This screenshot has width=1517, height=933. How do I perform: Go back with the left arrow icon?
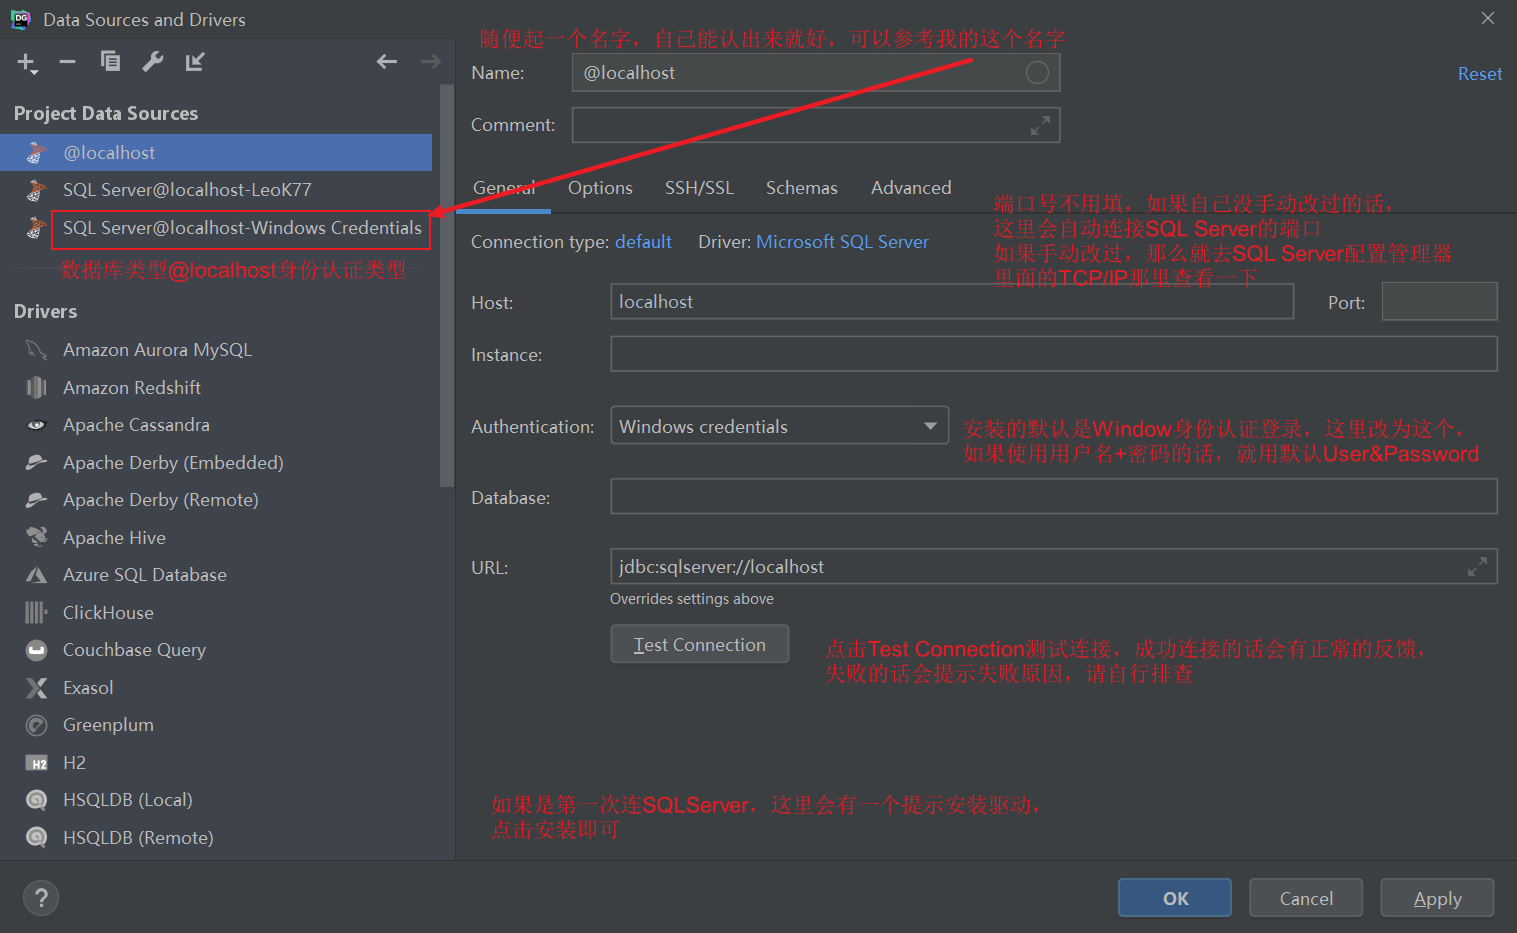click(387, 62)
